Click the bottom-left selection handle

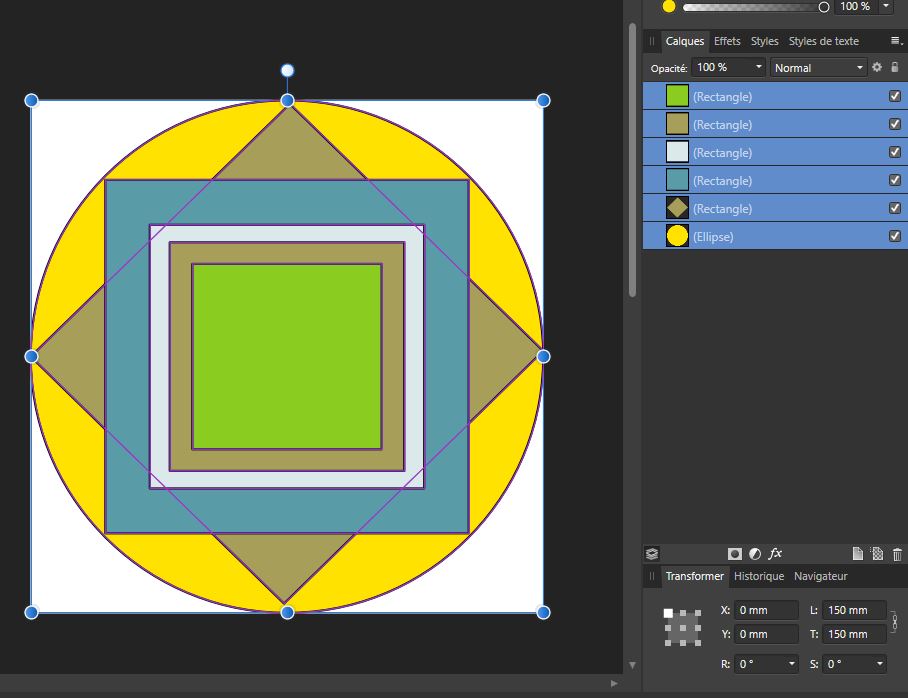pos(31,612)
